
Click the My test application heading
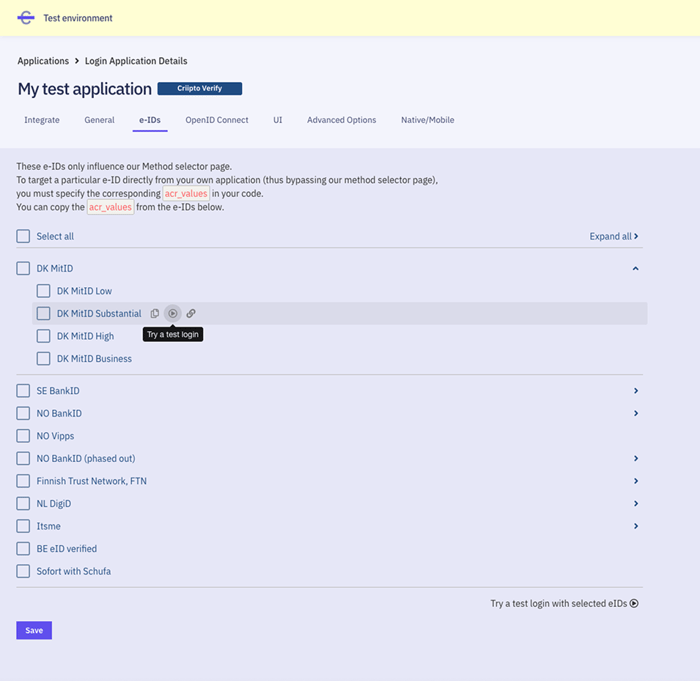click(x=85, y=89)
